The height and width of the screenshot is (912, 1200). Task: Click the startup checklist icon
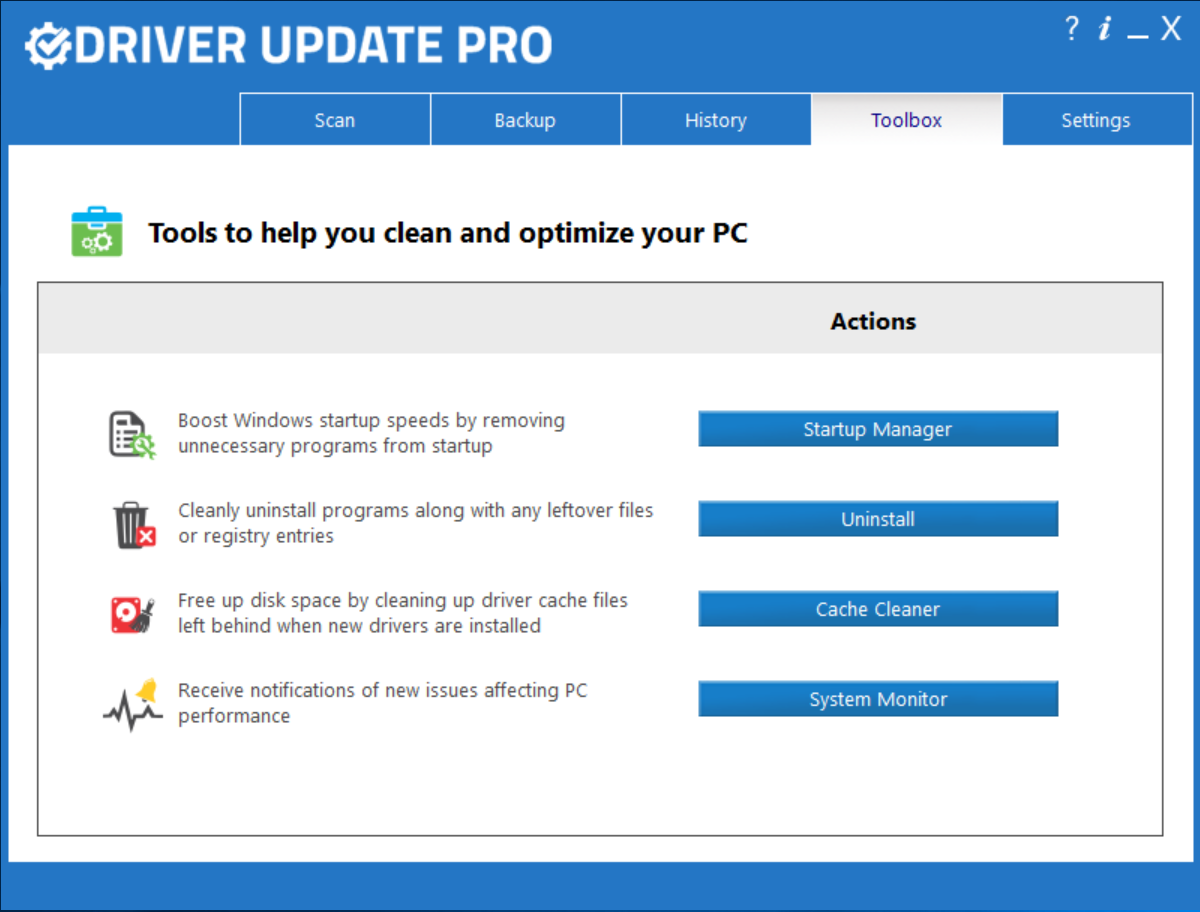[x=131, y=434]
